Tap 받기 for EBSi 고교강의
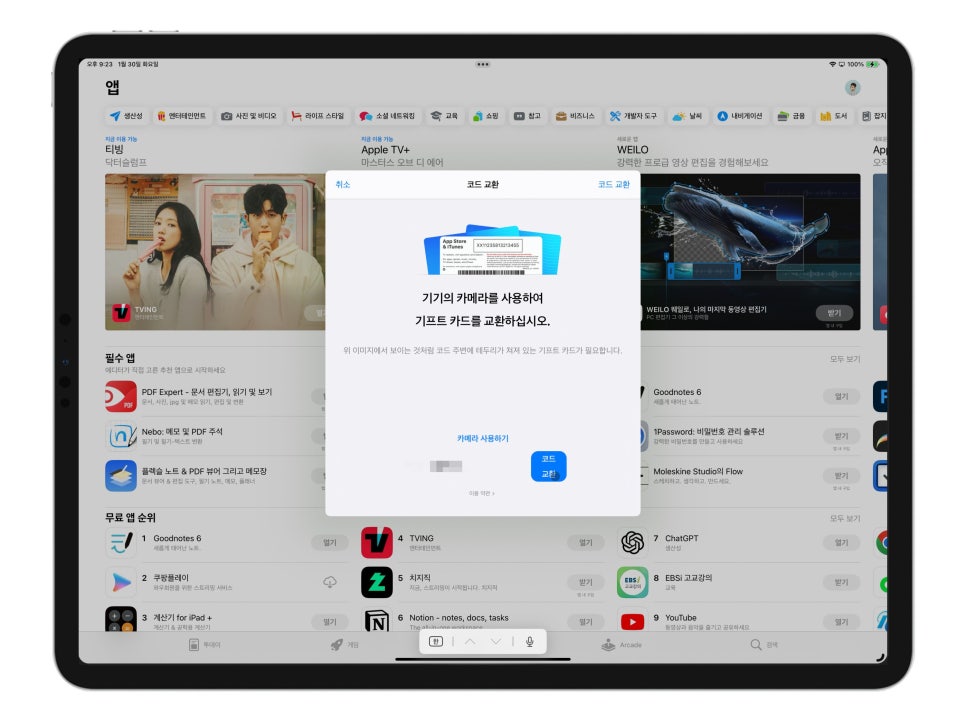The width and height of the screenshot is (966, 723). pyautogui.click(x=842, y=582)
